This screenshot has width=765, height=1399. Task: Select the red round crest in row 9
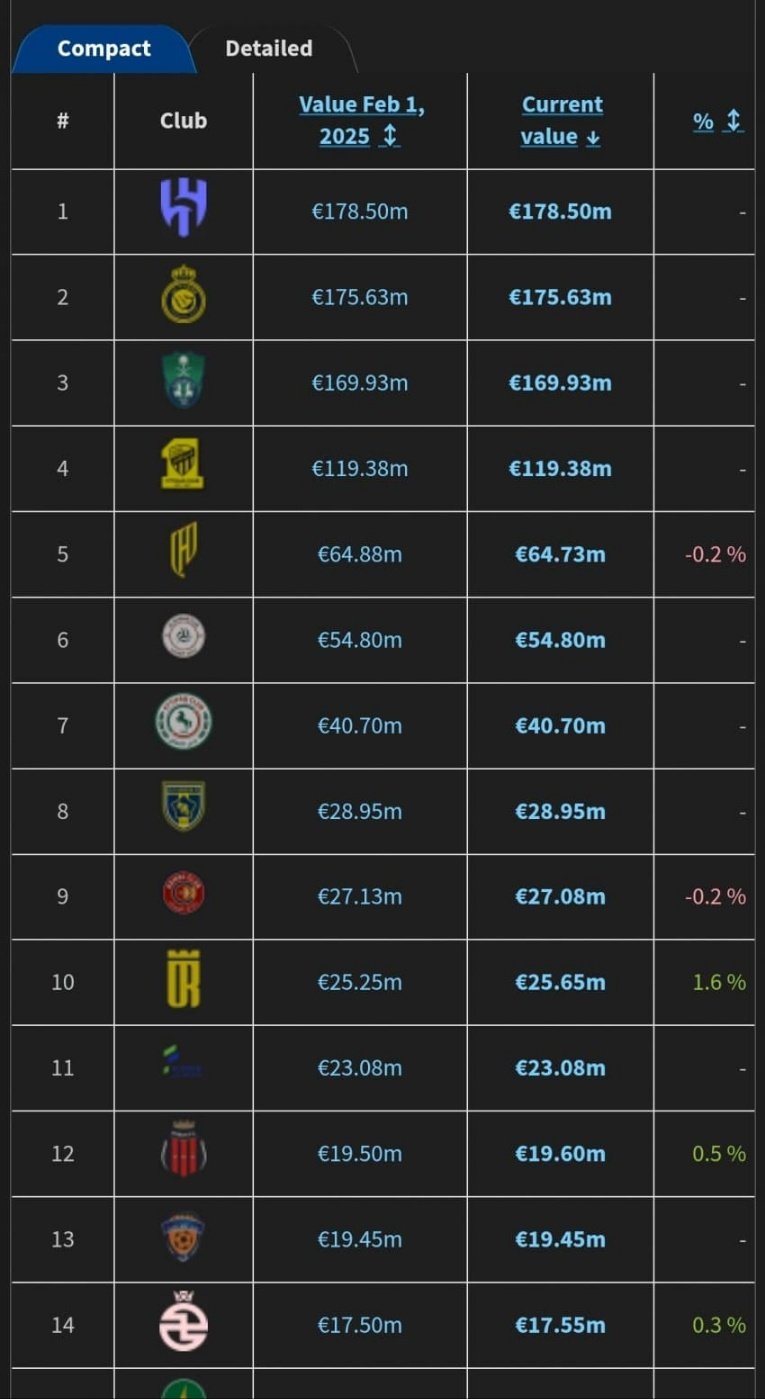(x=183, y=895)
